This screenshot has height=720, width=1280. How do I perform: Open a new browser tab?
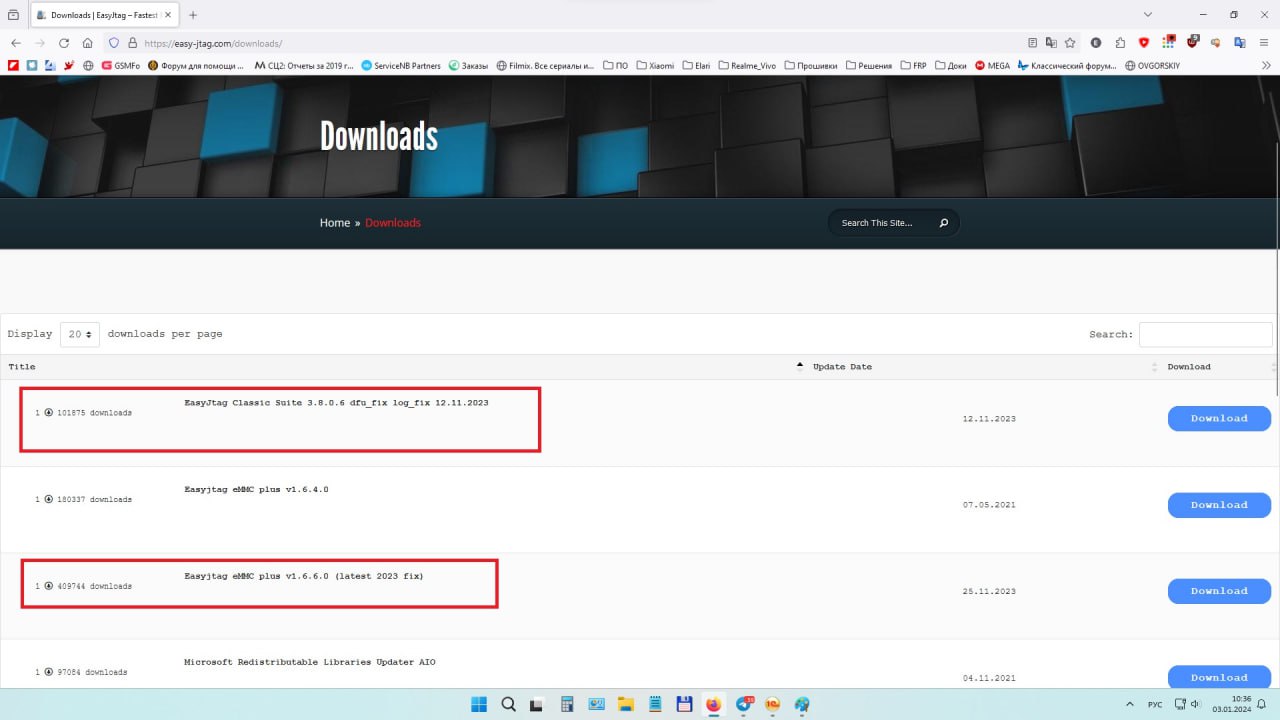pyautogui.click(x=193, y=15)
